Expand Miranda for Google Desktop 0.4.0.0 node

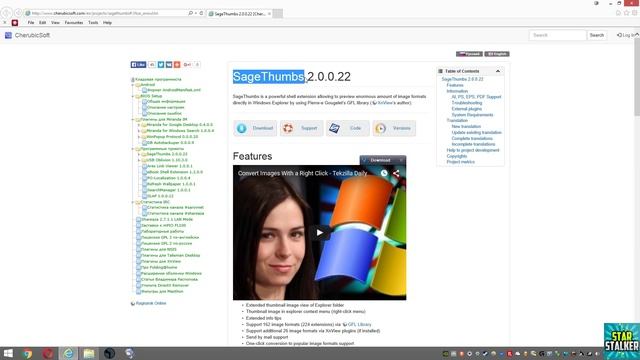(139, 125)
